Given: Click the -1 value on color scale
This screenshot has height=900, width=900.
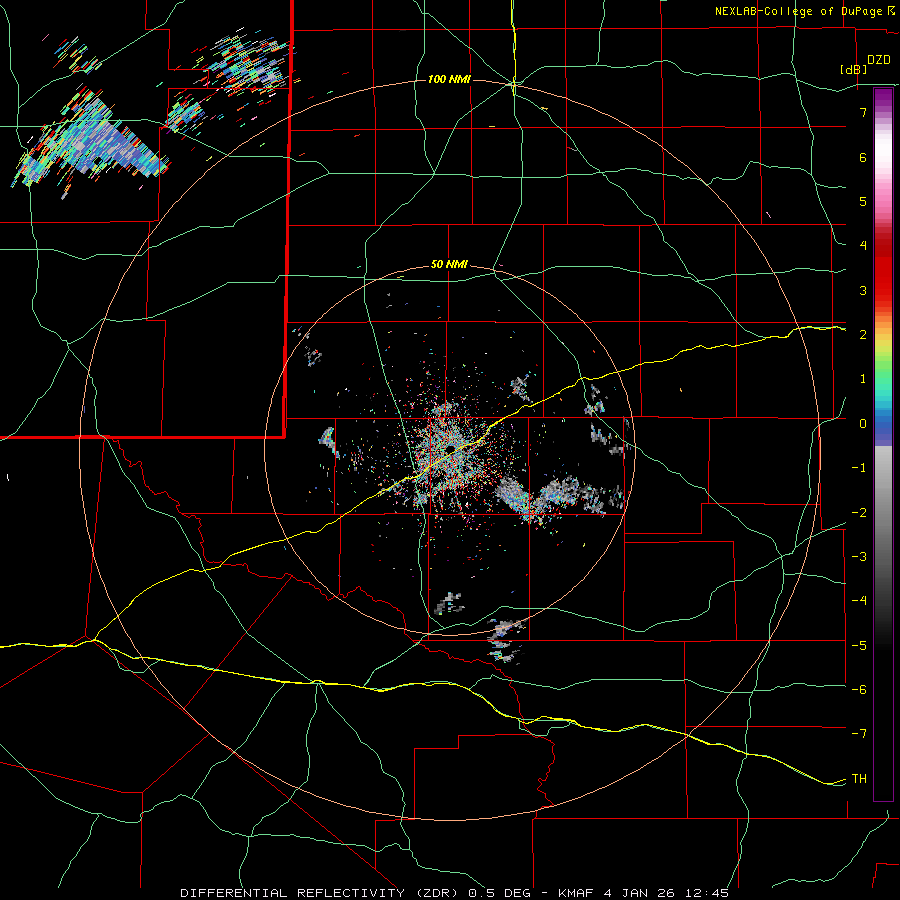Looking at the screenshot, I should [859, 468].
